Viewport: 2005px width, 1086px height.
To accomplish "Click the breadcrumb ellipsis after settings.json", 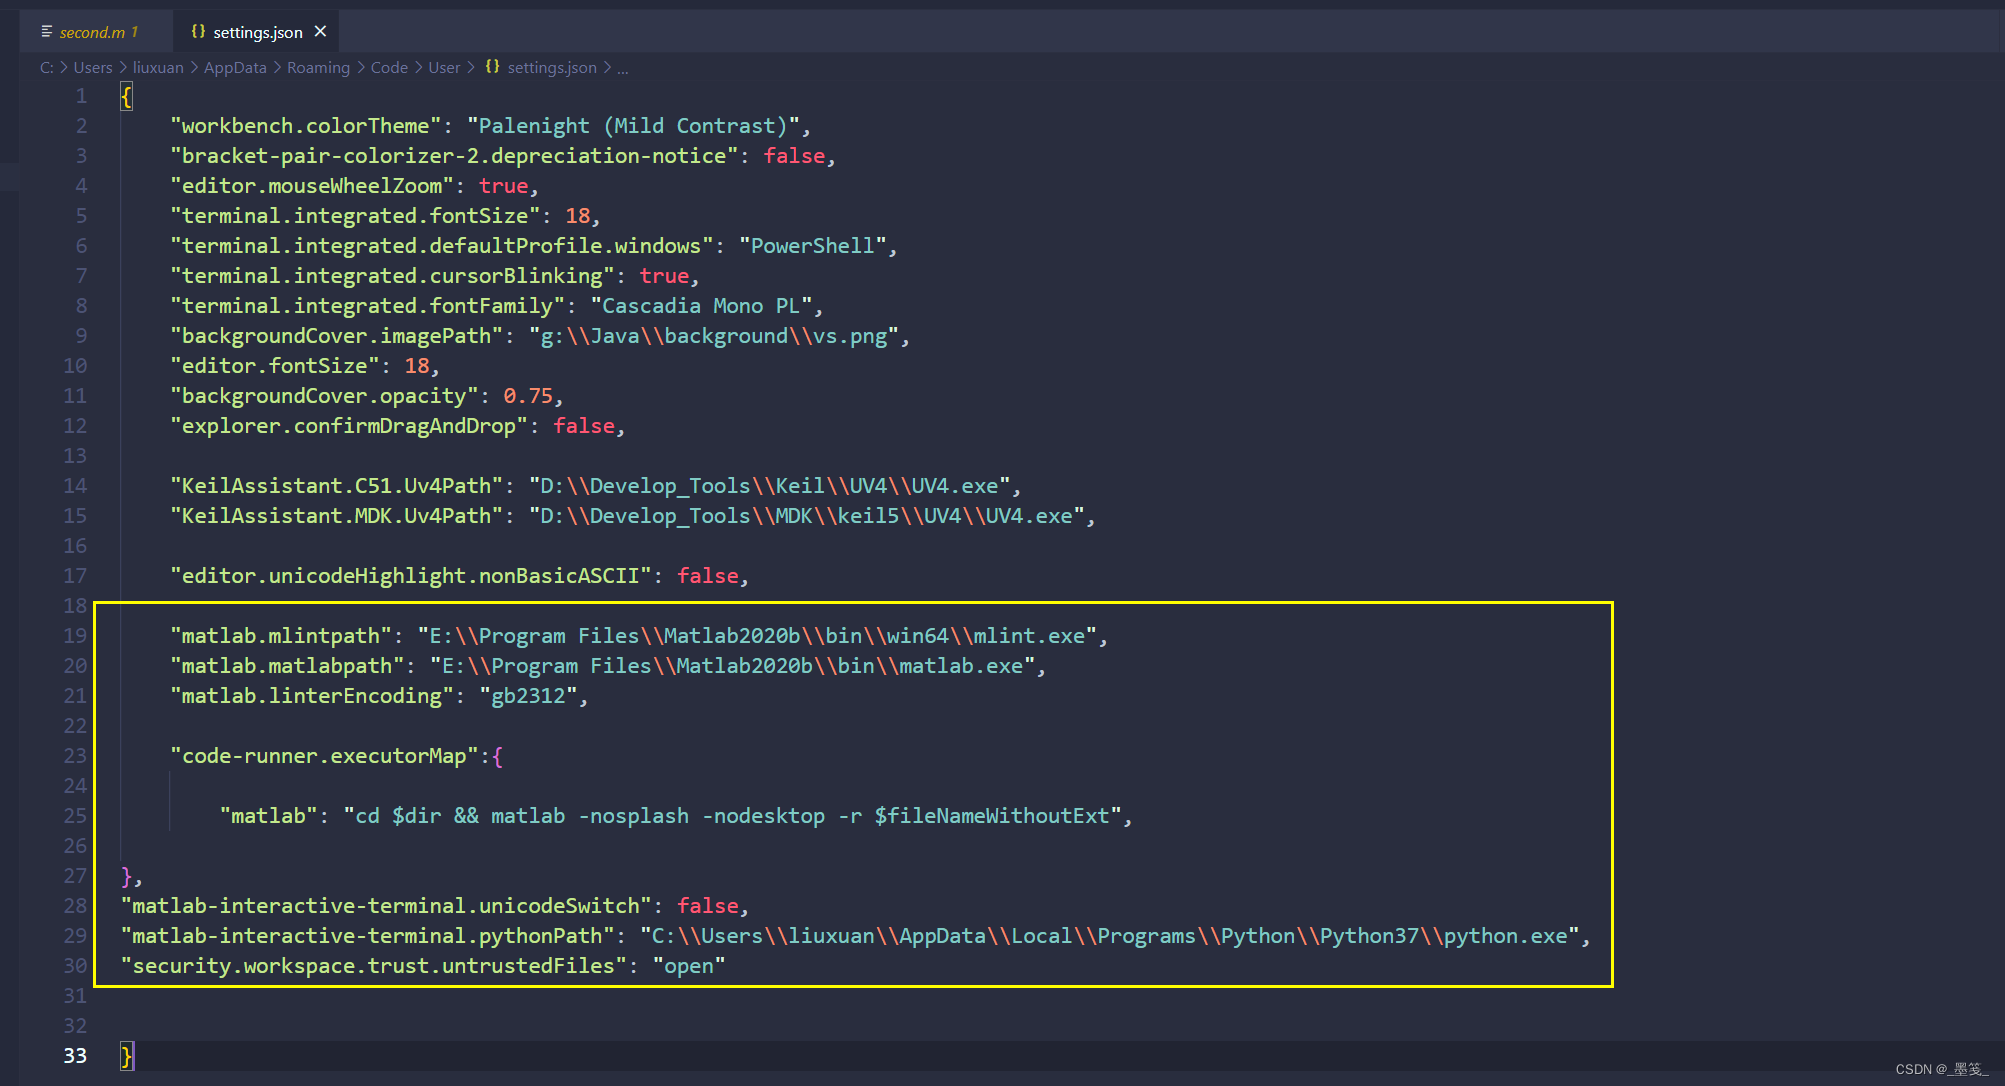I will [x=623, y=67].
